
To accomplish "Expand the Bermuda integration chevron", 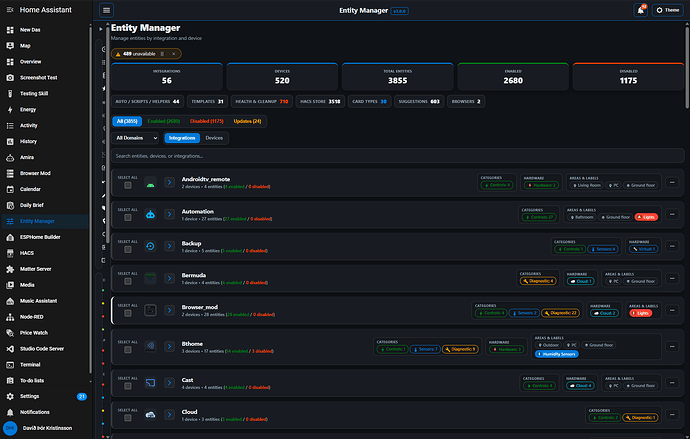I will [169, 278].
